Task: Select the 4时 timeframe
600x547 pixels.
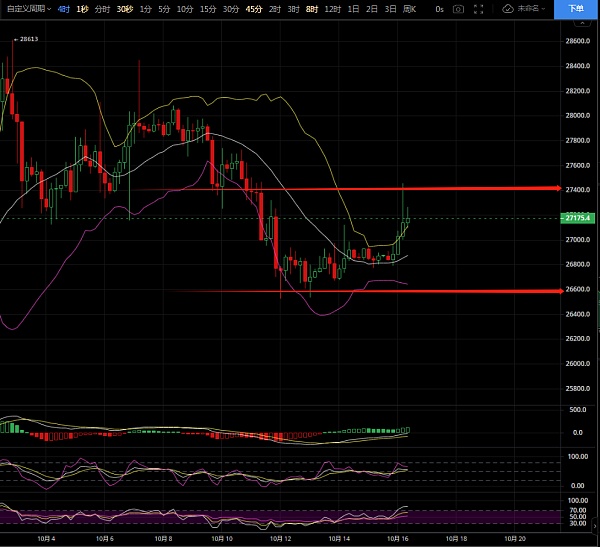Action: coord(64,8)
